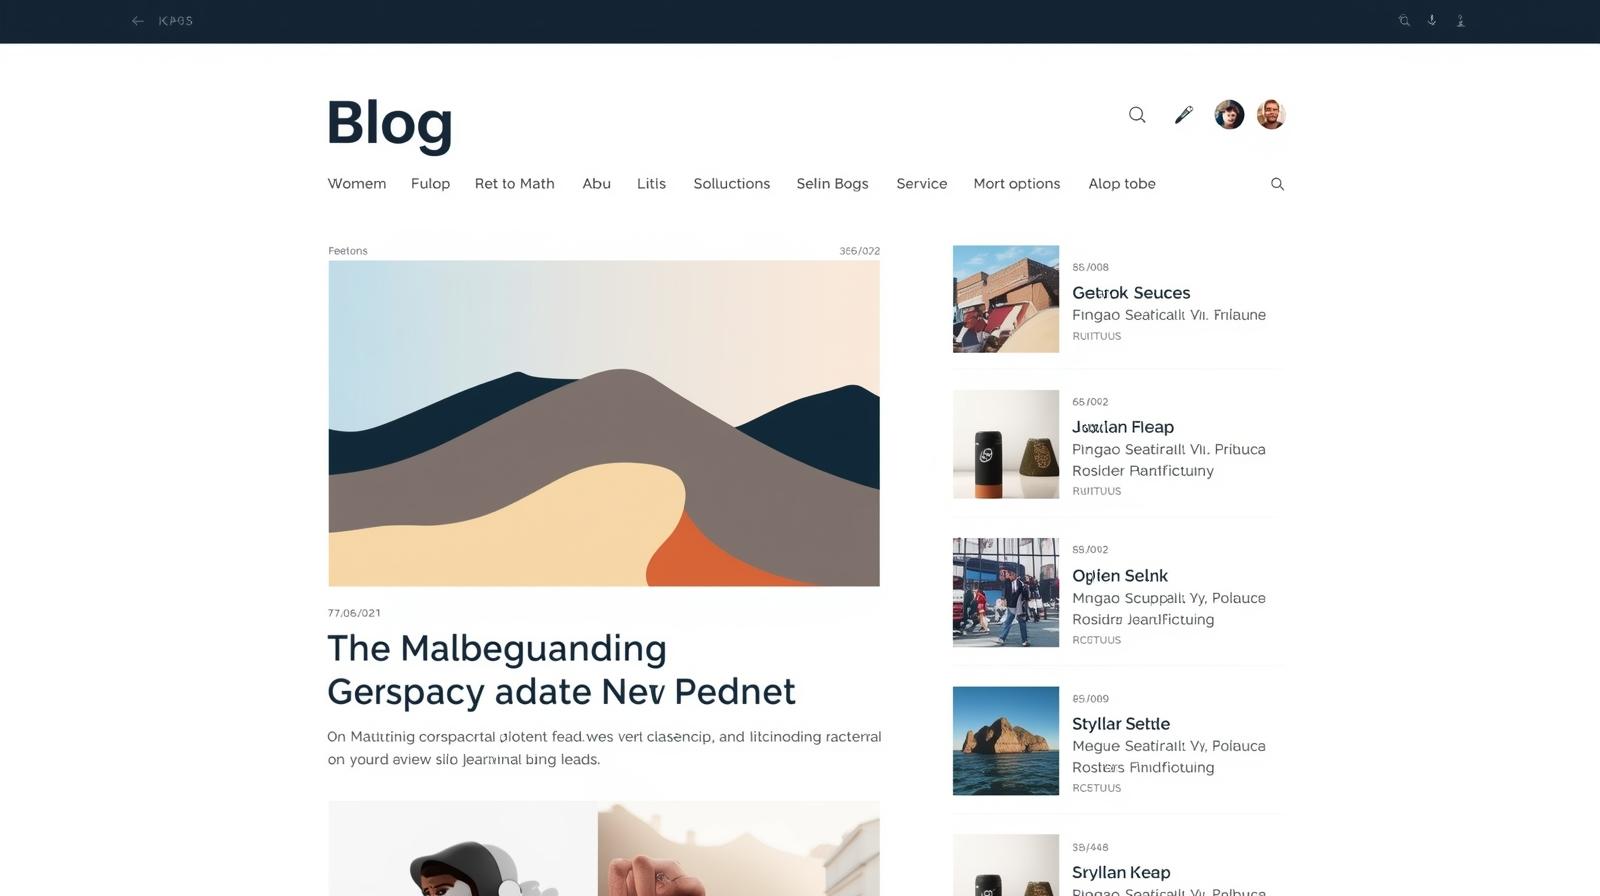Click the back arrow in top bar
This screenshot has width=1600, height=896.
[138, 21]
